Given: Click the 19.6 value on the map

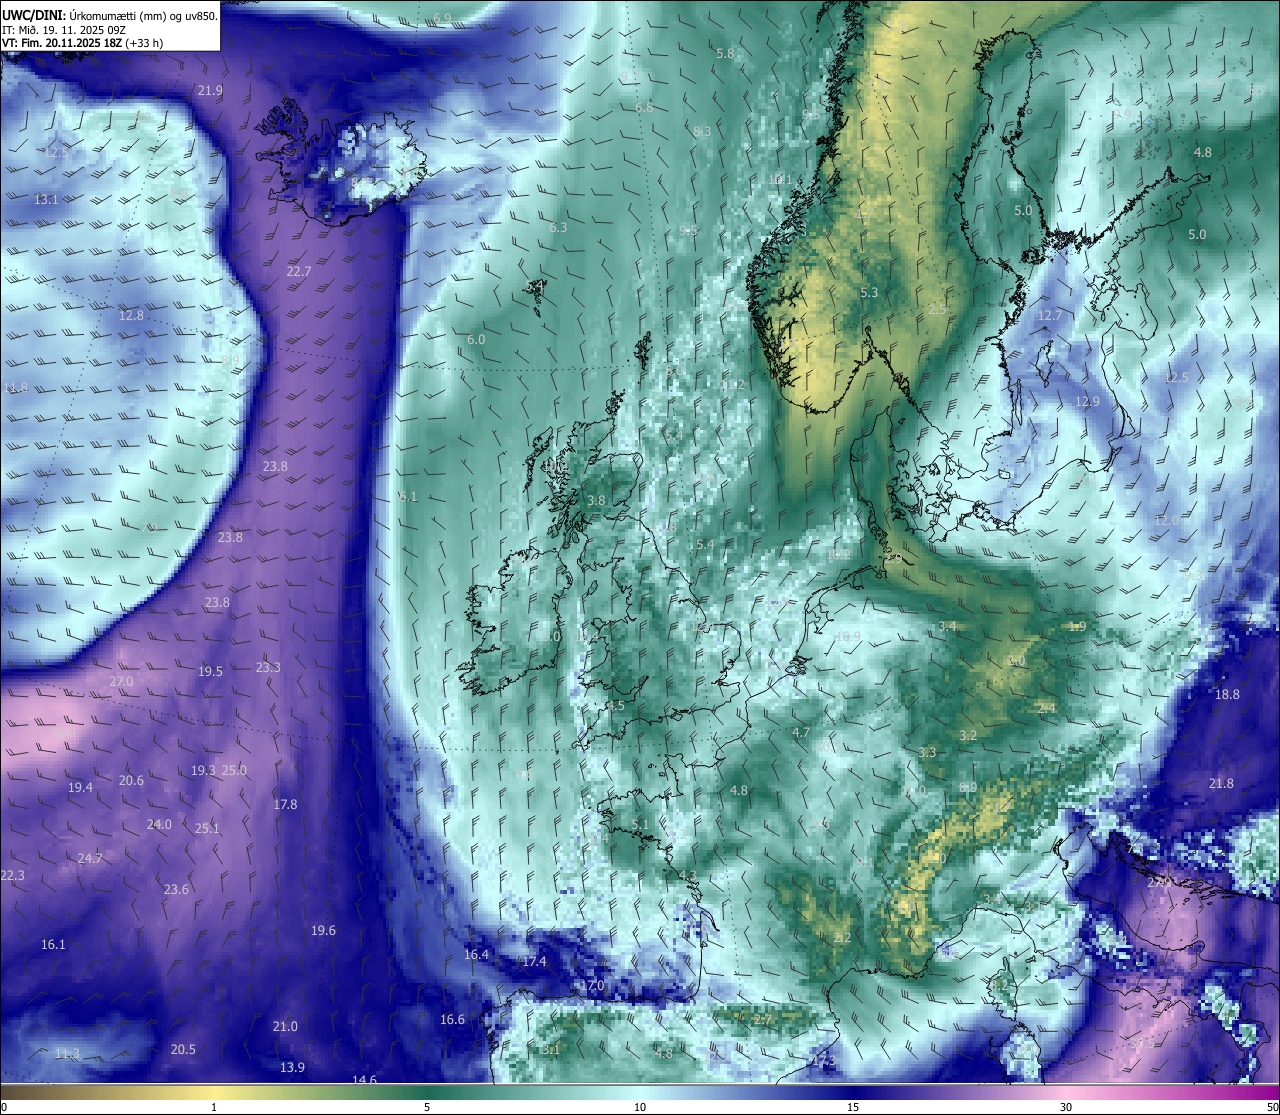Looking at the screenshot, I should 323,930.
